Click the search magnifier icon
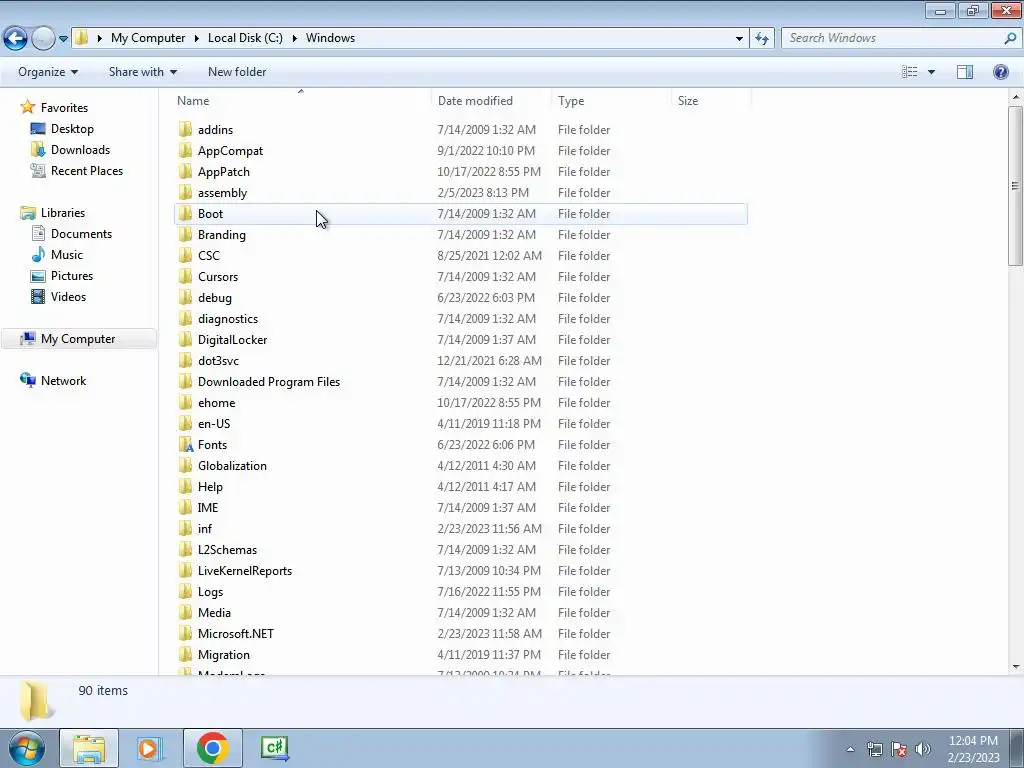 click(x=1010, y=38)
